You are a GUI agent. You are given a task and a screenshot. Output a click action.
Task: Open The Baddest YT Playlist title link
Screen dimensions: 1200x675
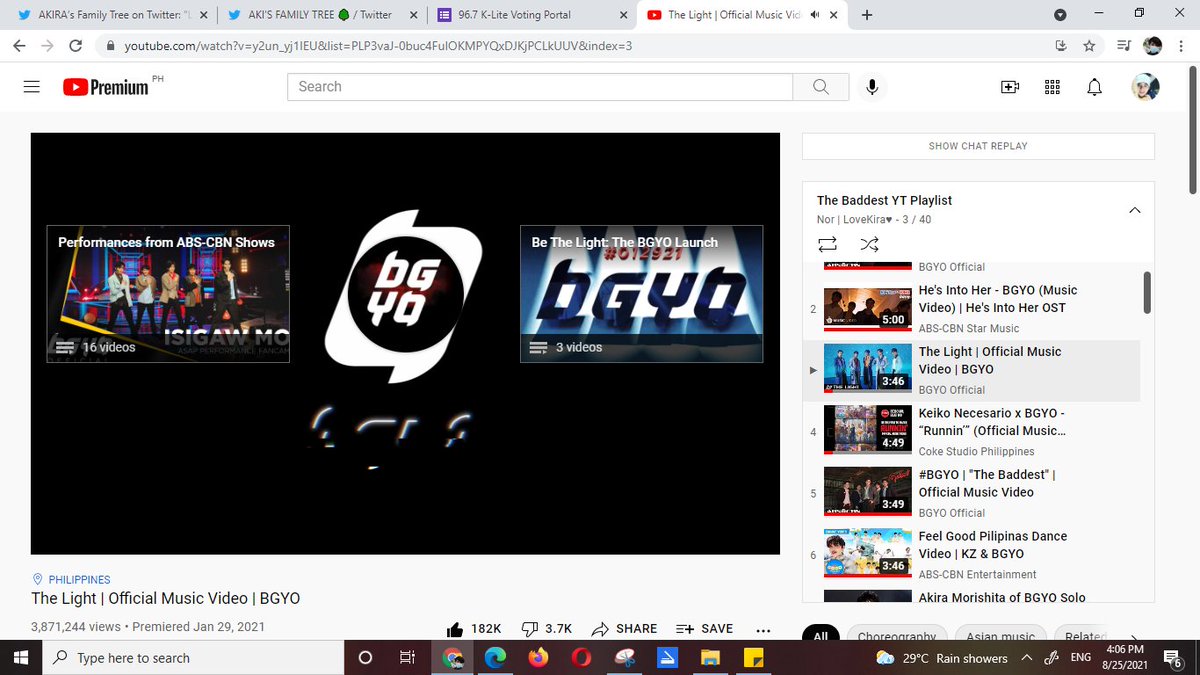point(884,200)
